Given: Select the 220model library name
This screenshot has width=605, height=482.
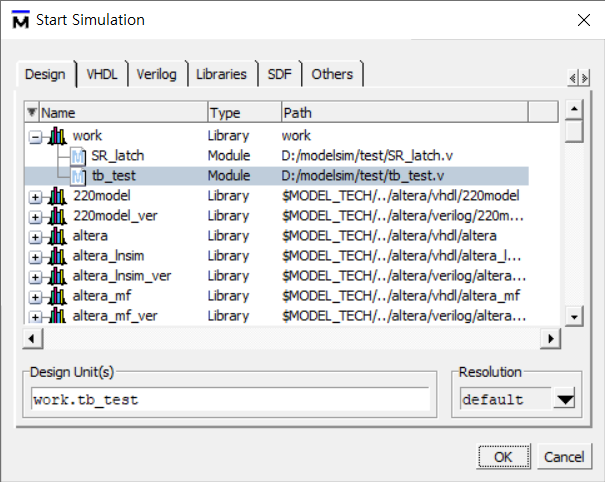Looking at the screenshot, I should click(x=102, y=196).
